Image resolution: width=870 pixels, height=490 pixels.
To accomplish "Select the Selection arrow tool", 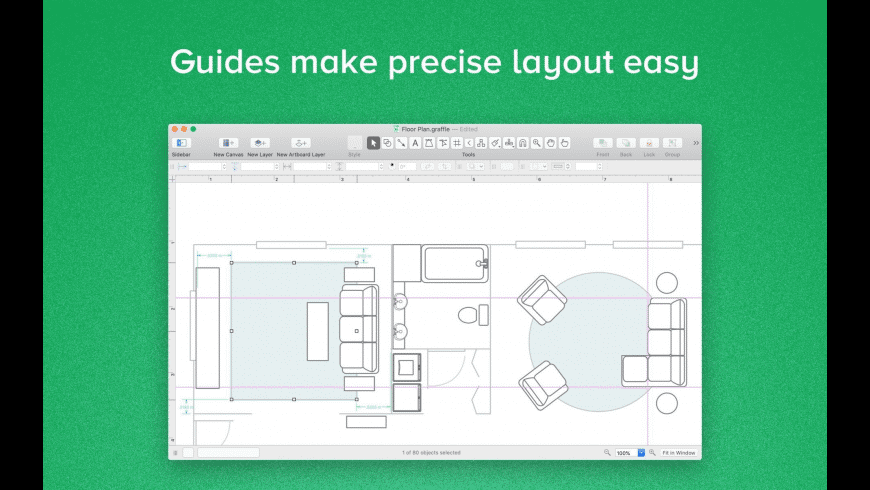I will (373, 143).
